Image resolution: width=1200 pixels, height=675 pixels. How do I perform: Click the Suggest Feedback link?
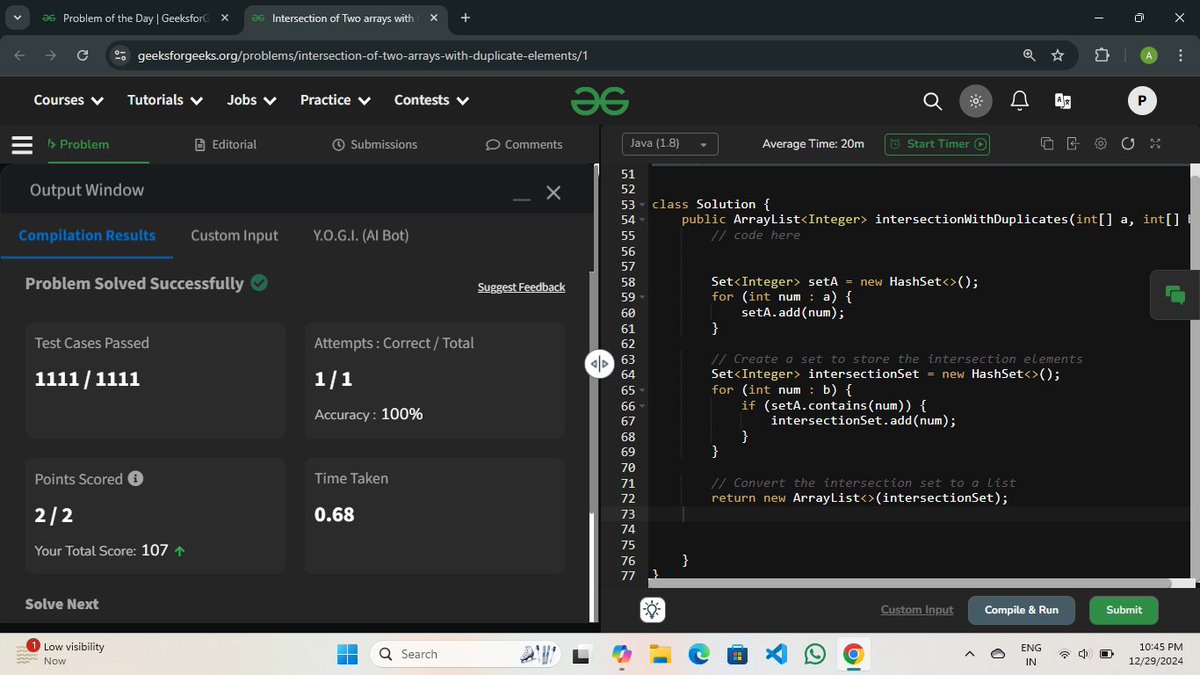[x=521, y=287]
